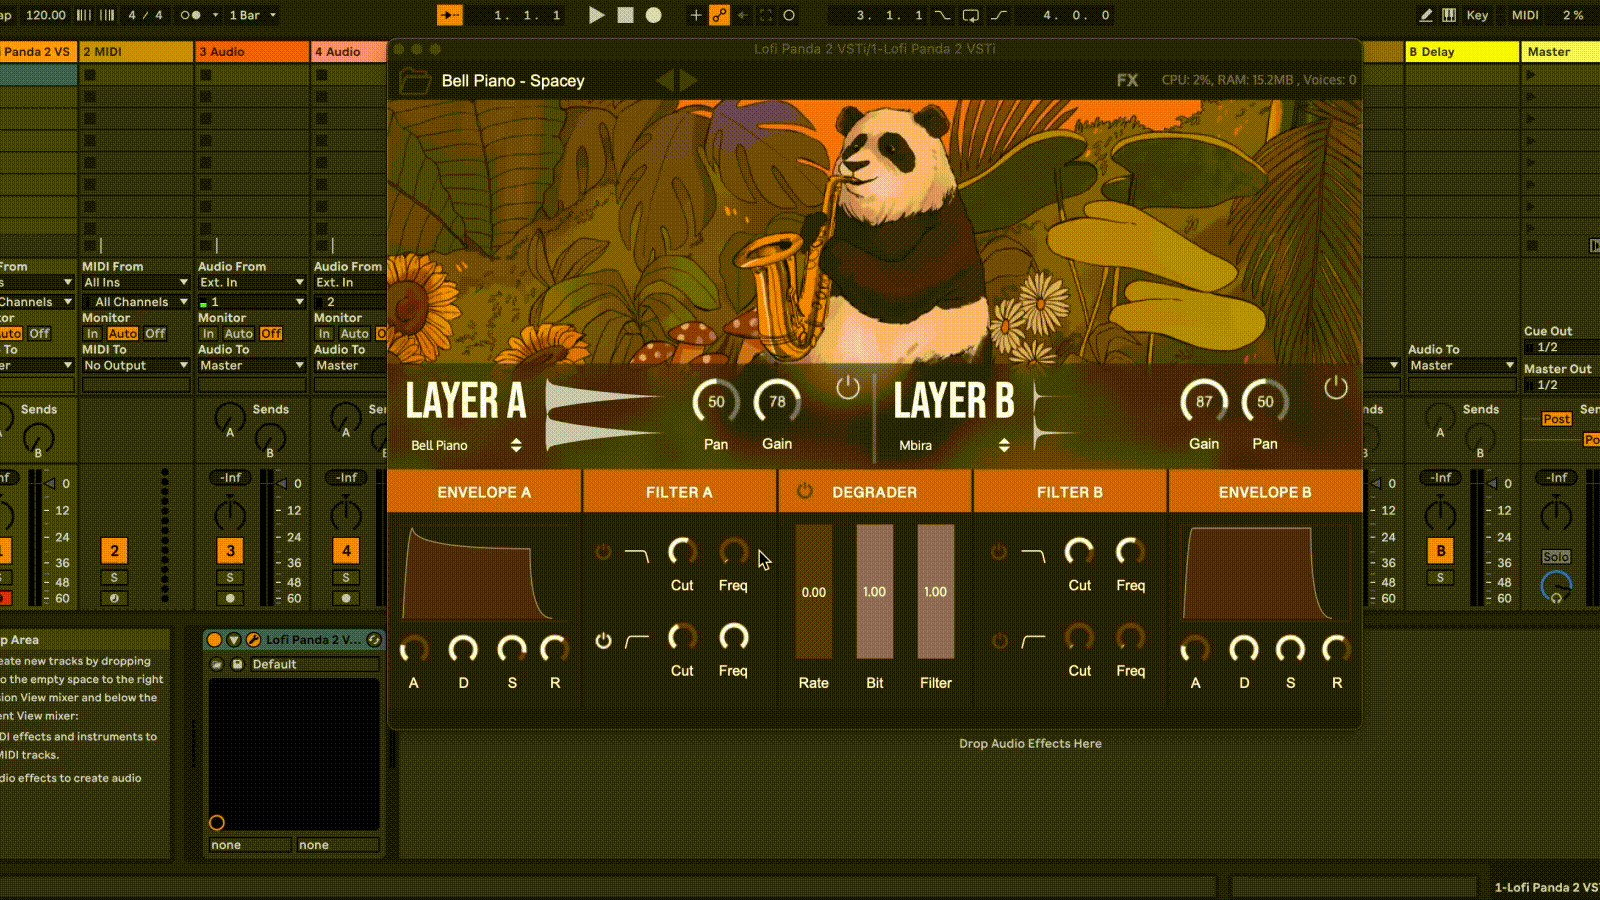The width and height of the screenshot is (1600, 900).
Task: Open MIDI From All Ins dropdown
Action: 136,283
